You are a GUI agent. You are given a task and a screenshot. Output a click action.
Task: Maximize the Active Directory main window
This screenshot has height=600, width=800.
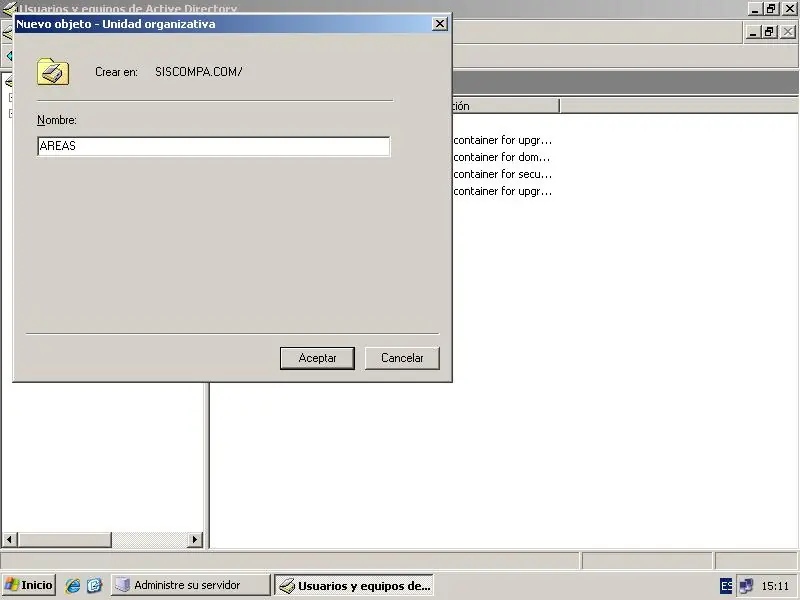(x=771, y=8)
